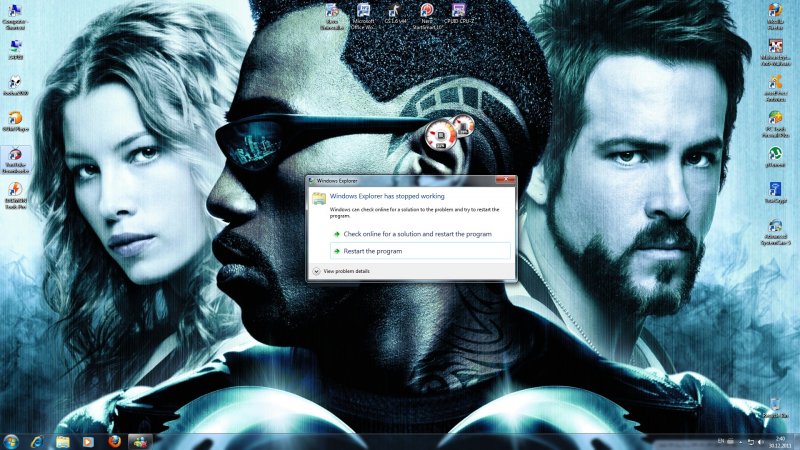800x450 pixels.
Task: Launch the TrueCrypt desktop shortcut
Action: coord(775,193)
